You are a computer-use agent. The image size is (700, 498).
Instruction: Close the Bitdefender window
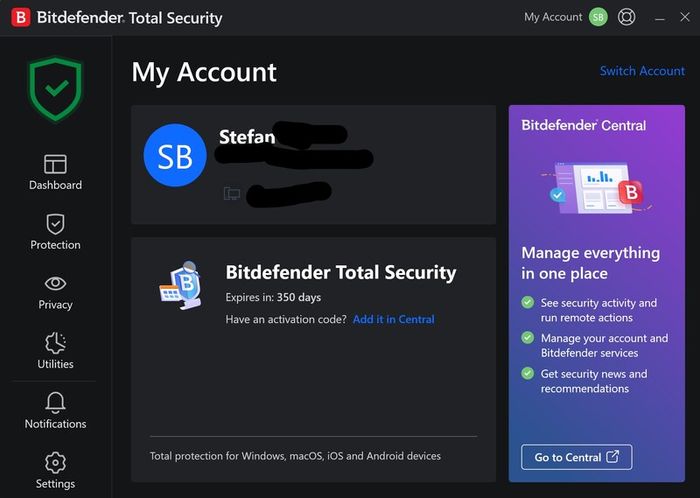pyautogui.click(x=685, y=17)
